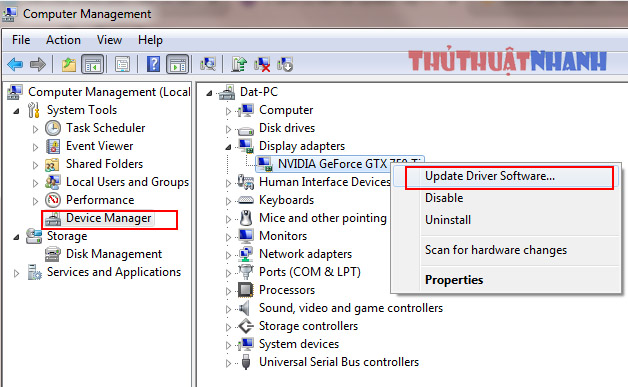The height and width of the screenshot is (387, 628).
Task: Toggle the Show/Hide Action Pane icon
Action: (177, 64)
